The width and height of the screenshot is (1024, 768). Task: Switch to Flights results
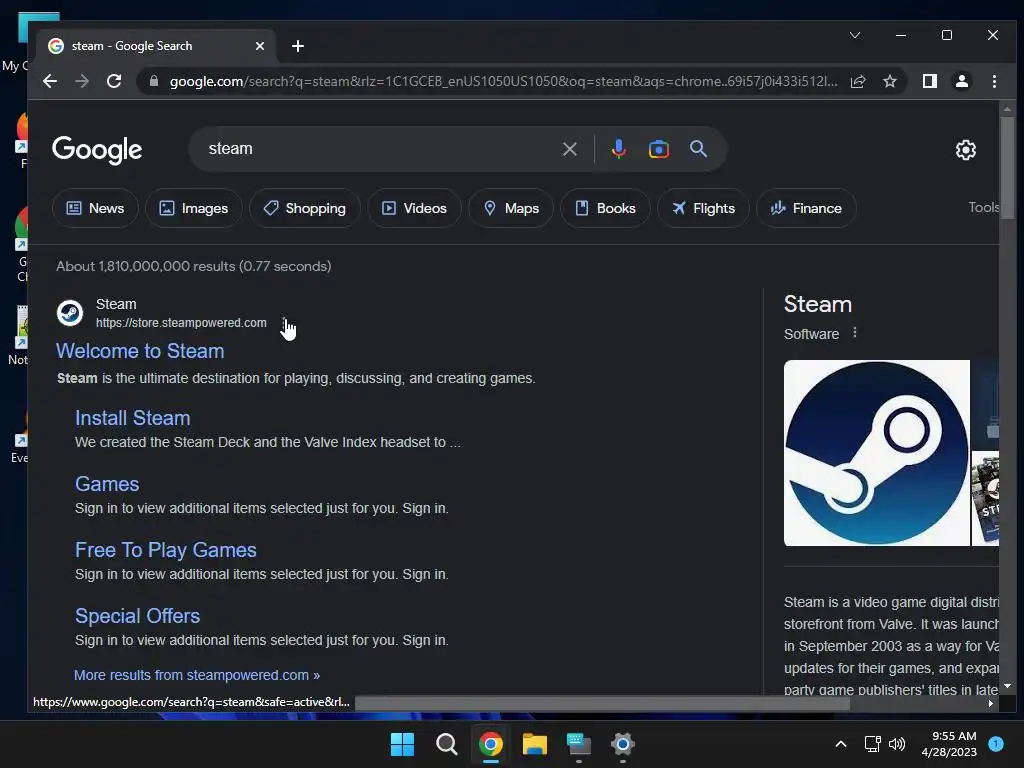click(703, 208)
